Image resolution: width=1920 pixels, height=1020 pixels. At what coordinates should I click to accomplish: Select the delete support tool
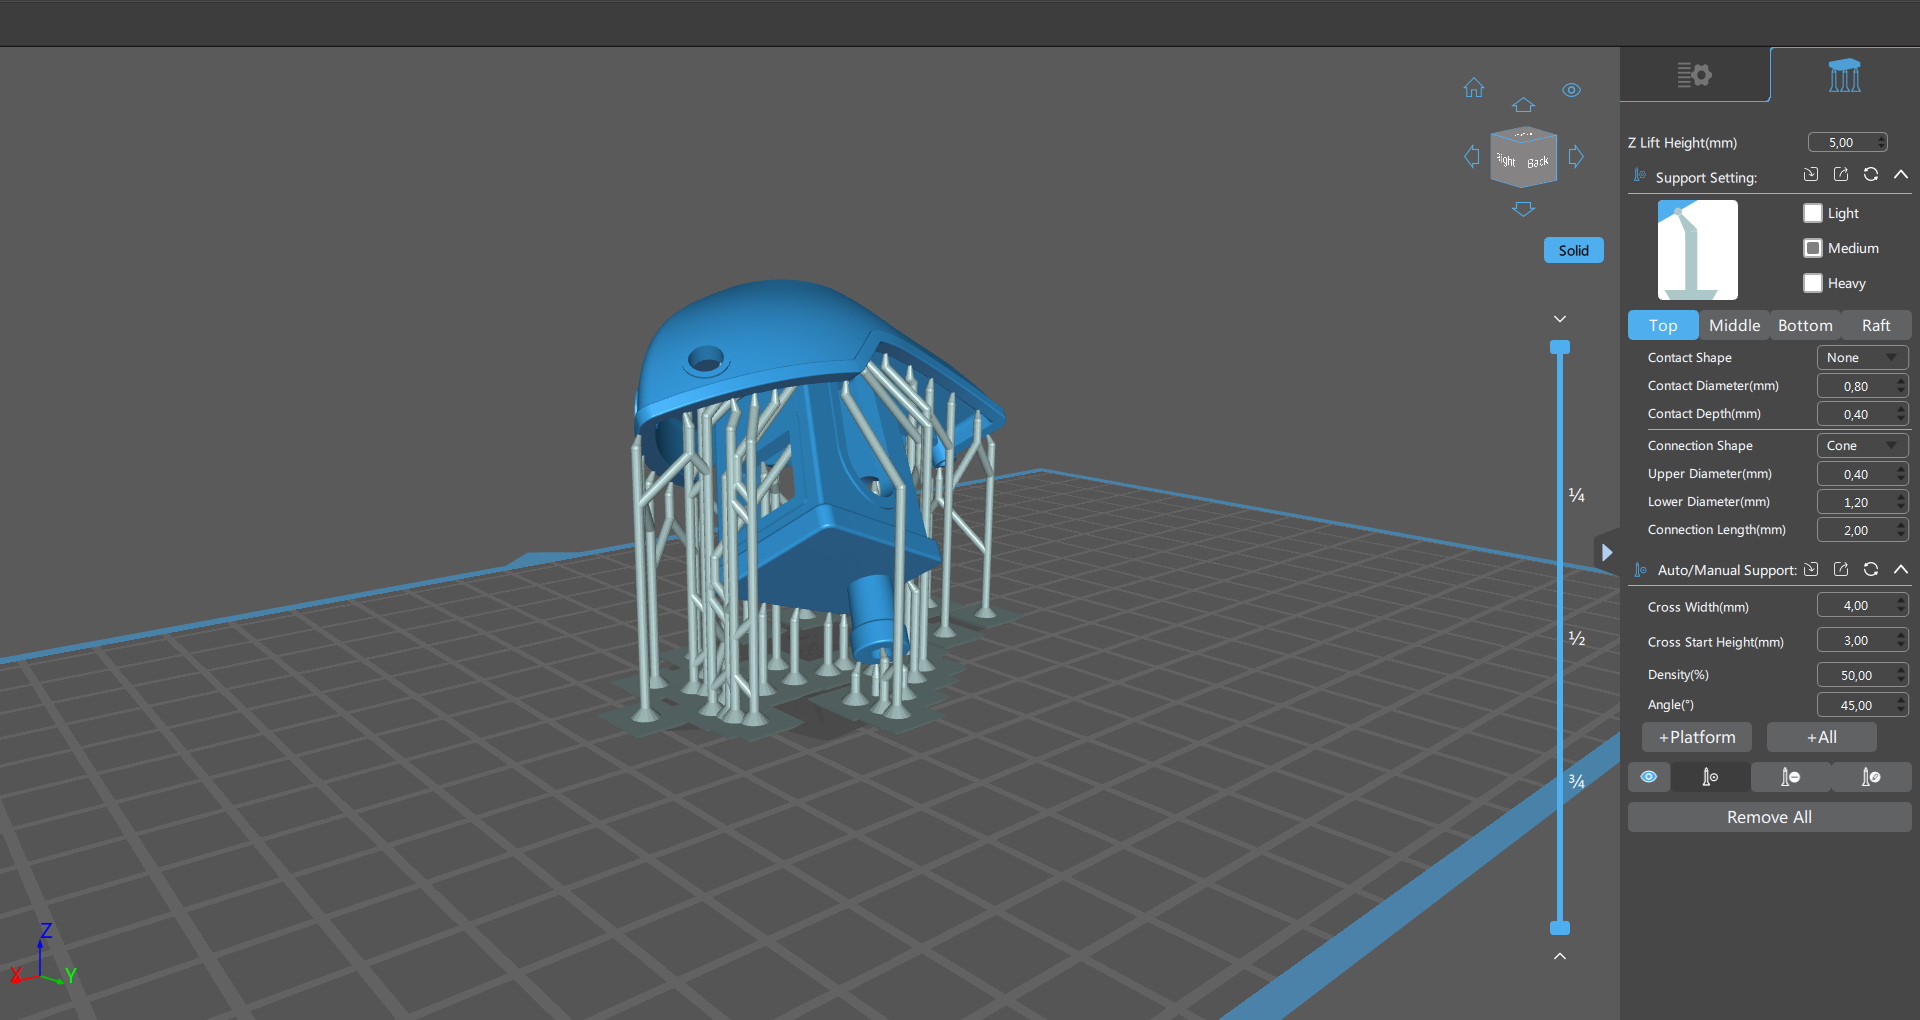pos(1791,777)
